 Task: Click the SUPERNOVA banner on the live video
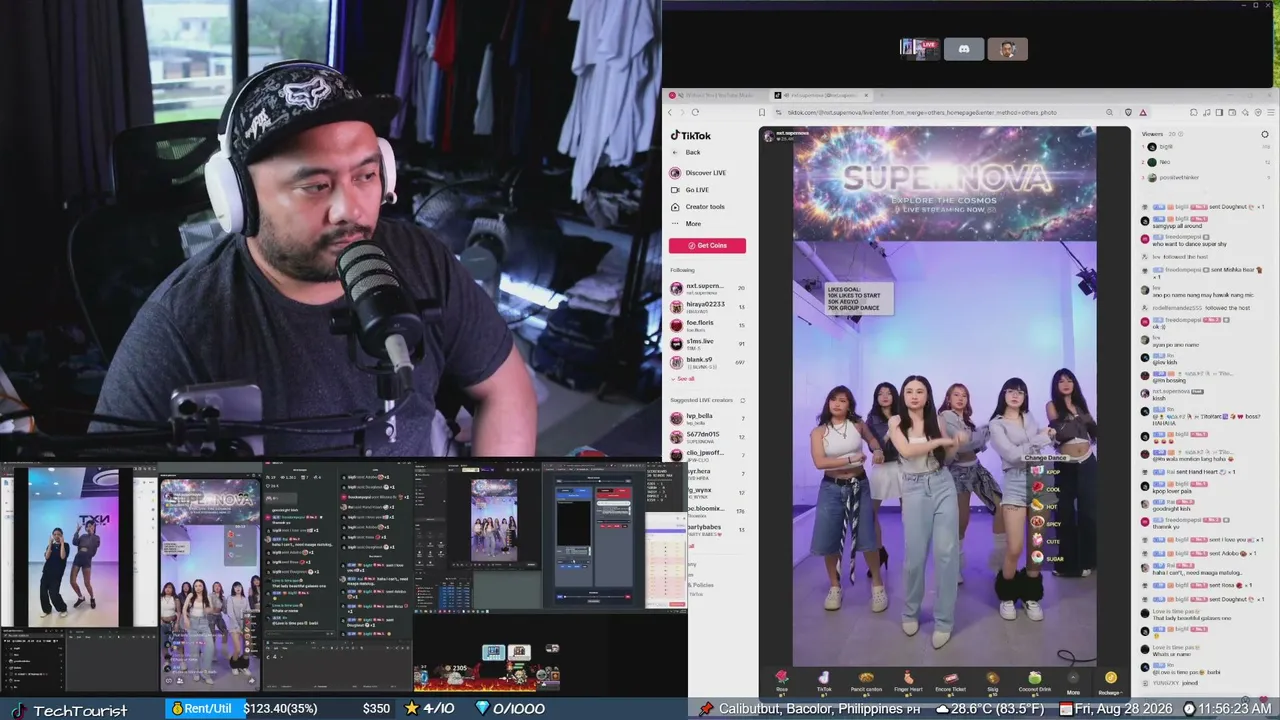(x=945, y=183)
